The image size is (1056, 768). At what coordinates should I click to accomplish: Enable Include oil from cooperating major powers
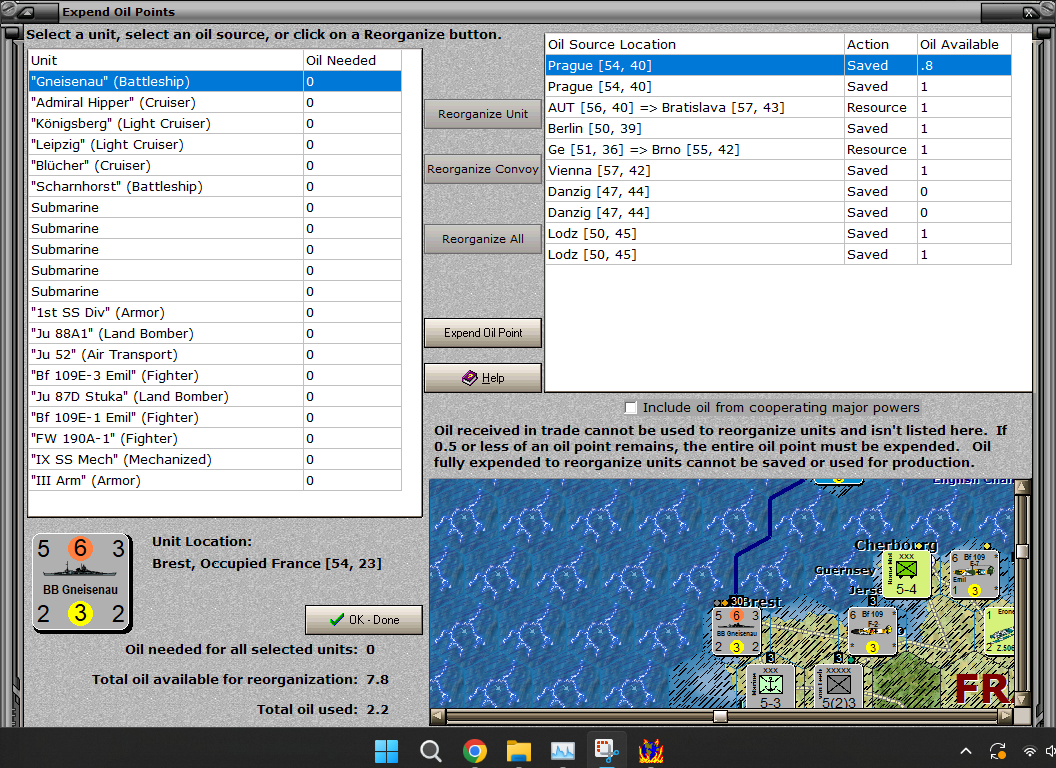pos(631,408)
